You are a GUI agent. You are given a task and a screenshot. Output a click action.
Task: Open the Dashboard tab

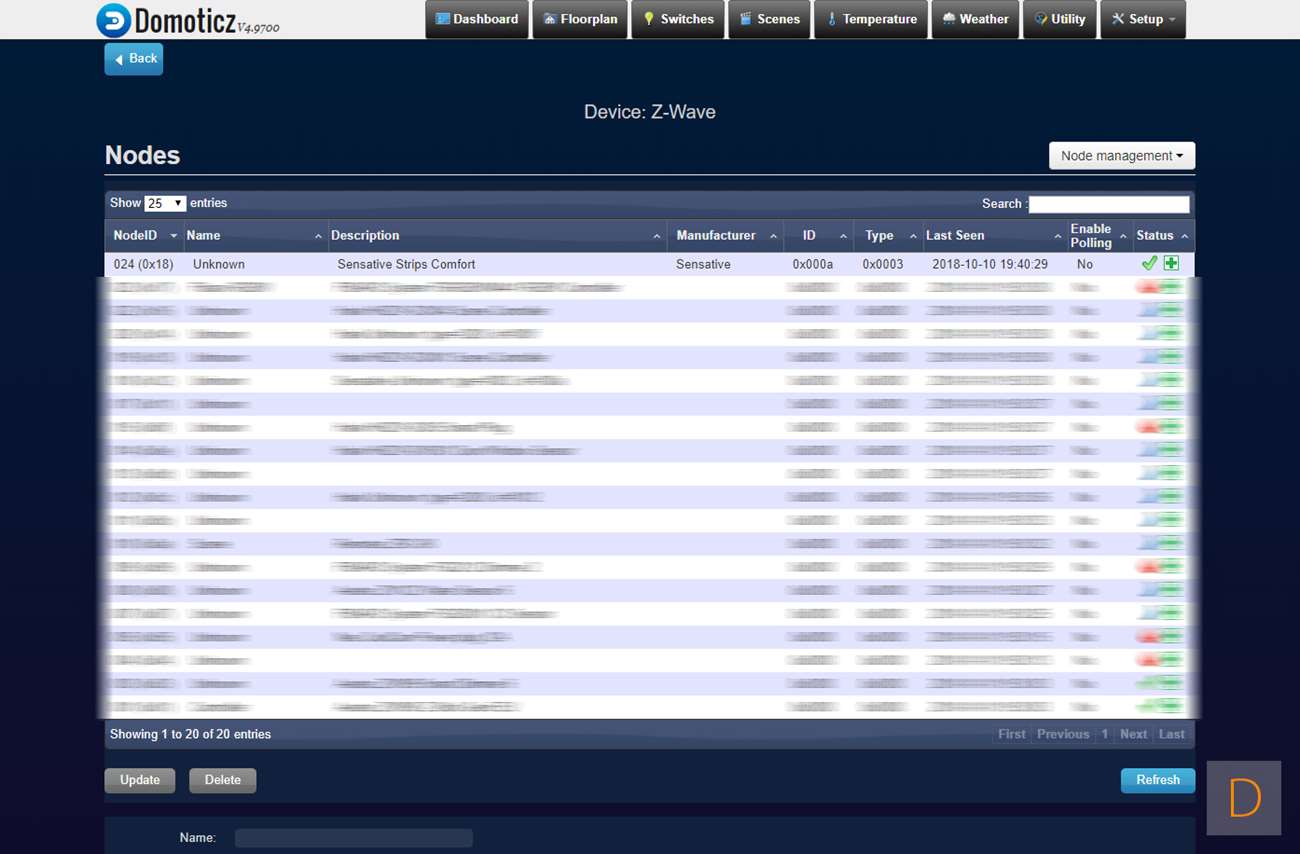pos(477,19)
